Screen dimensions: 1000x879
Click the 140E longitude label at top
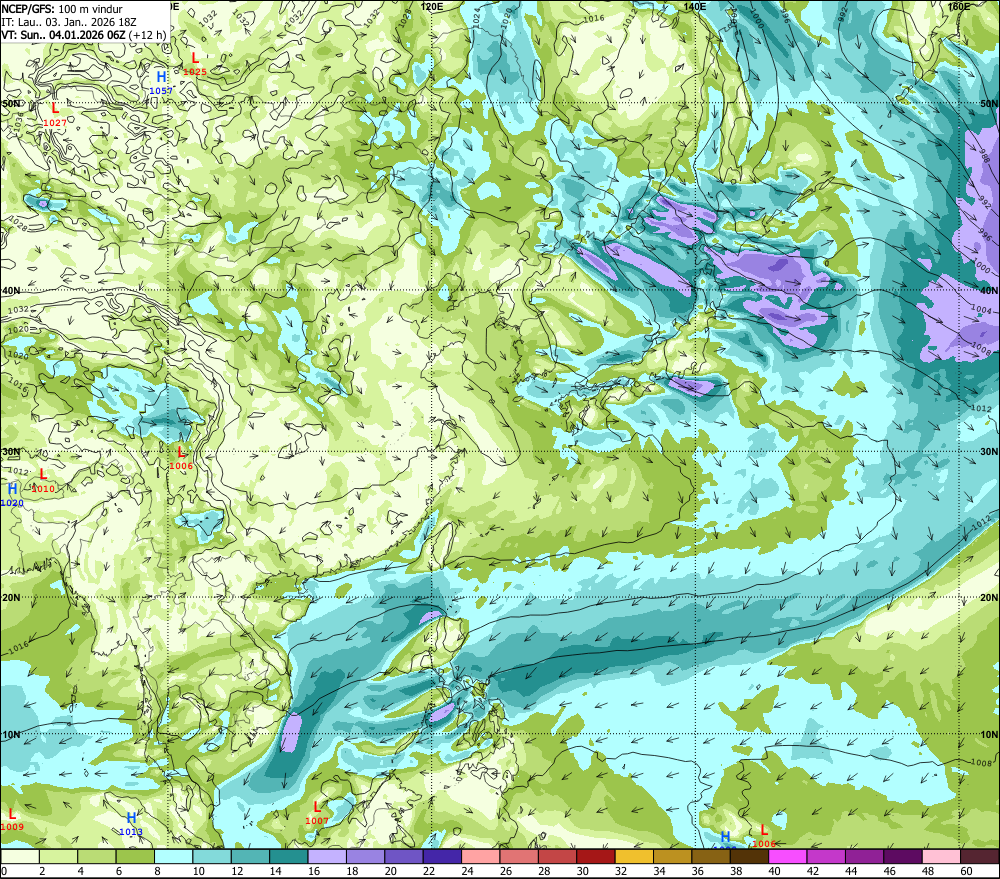tap(695, 6)
